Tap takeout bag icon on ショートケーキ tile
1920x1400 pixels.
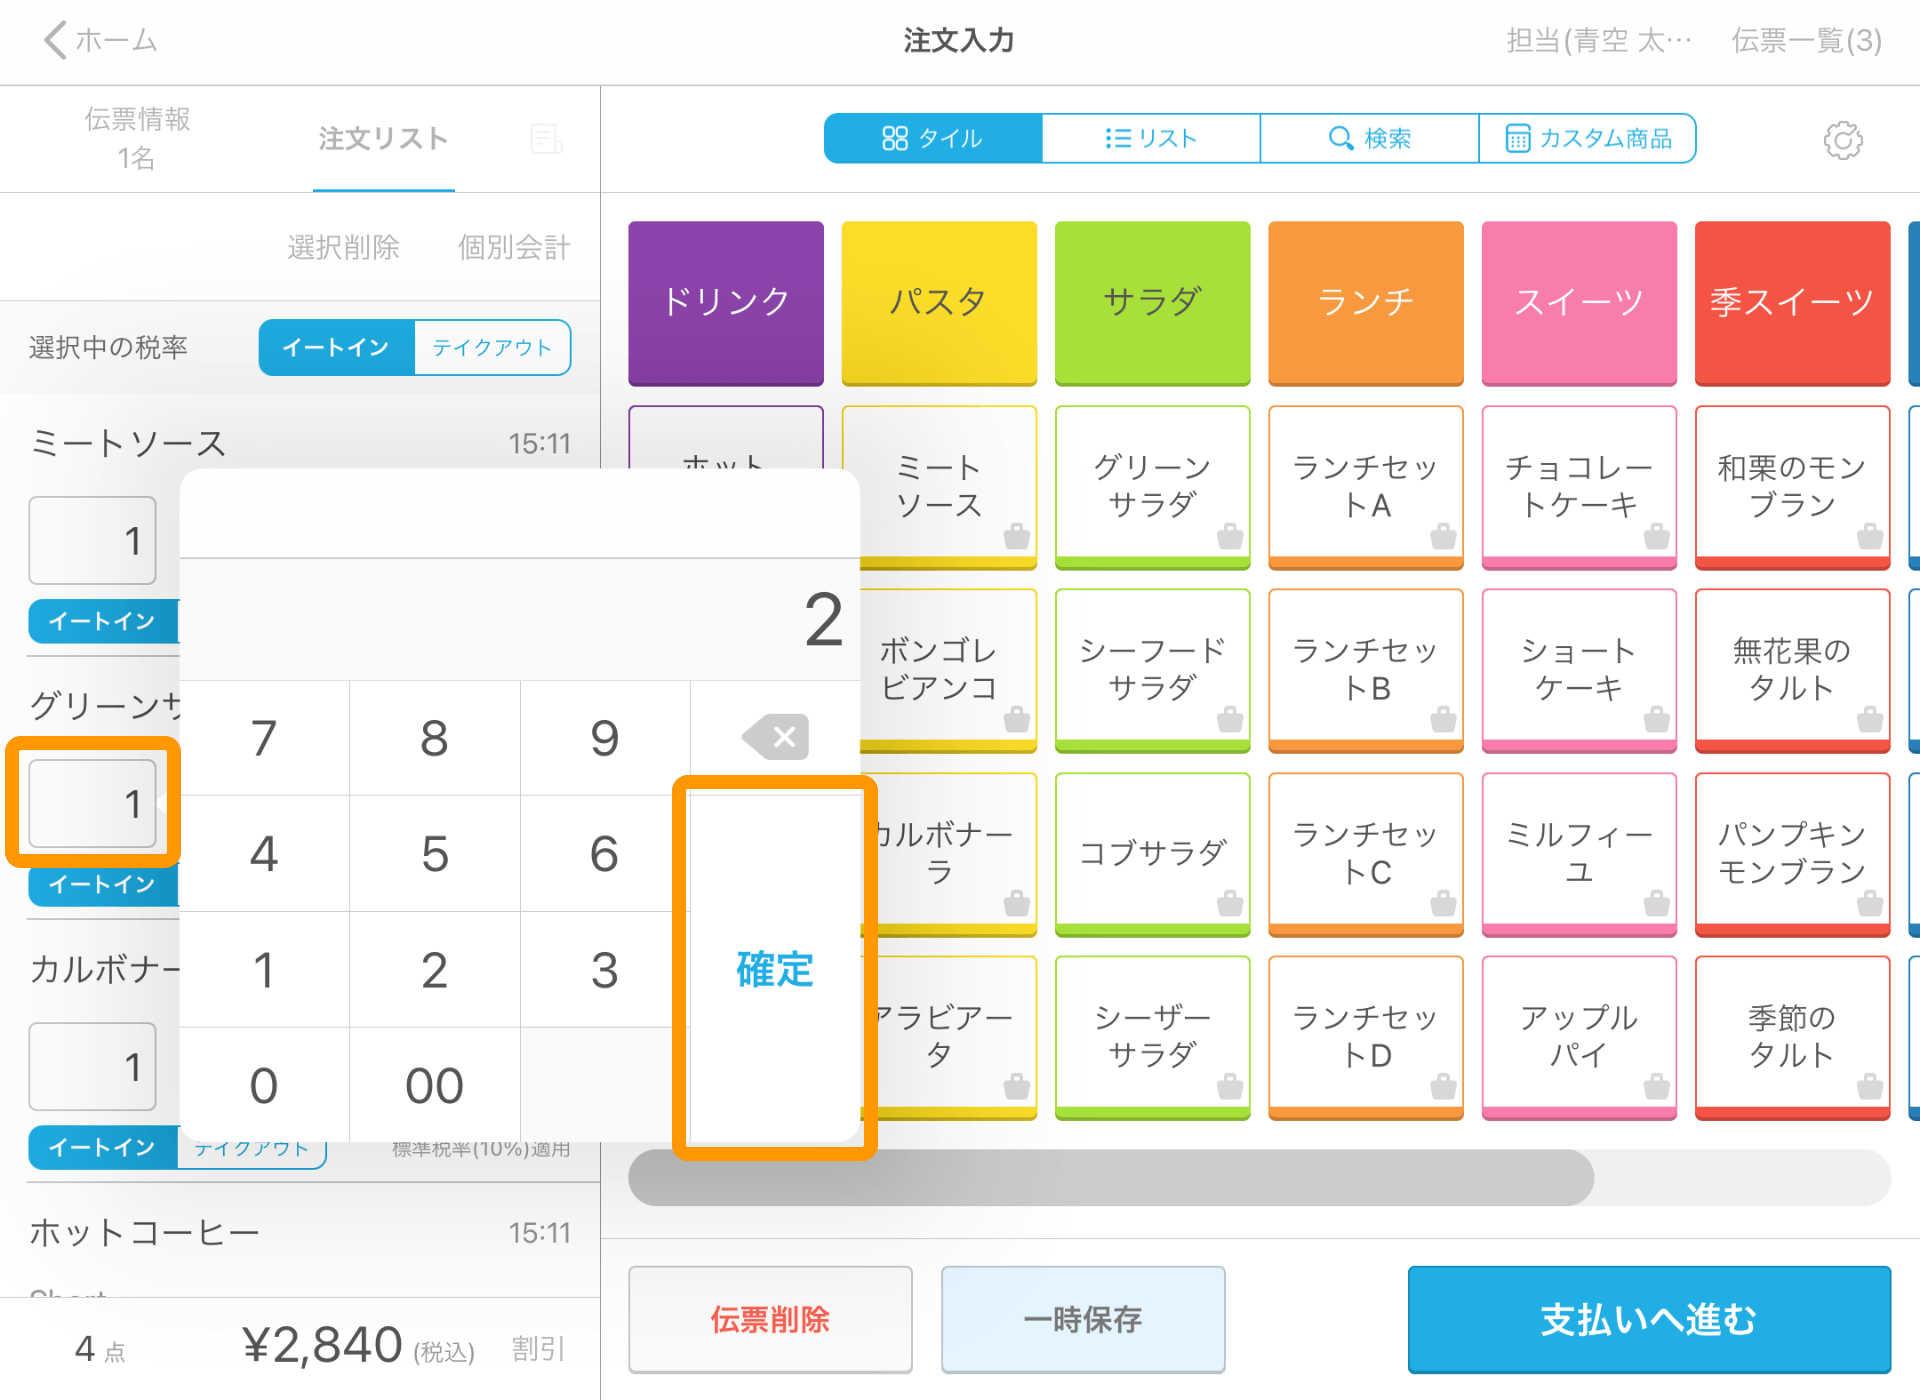[x=1657, y=719]
